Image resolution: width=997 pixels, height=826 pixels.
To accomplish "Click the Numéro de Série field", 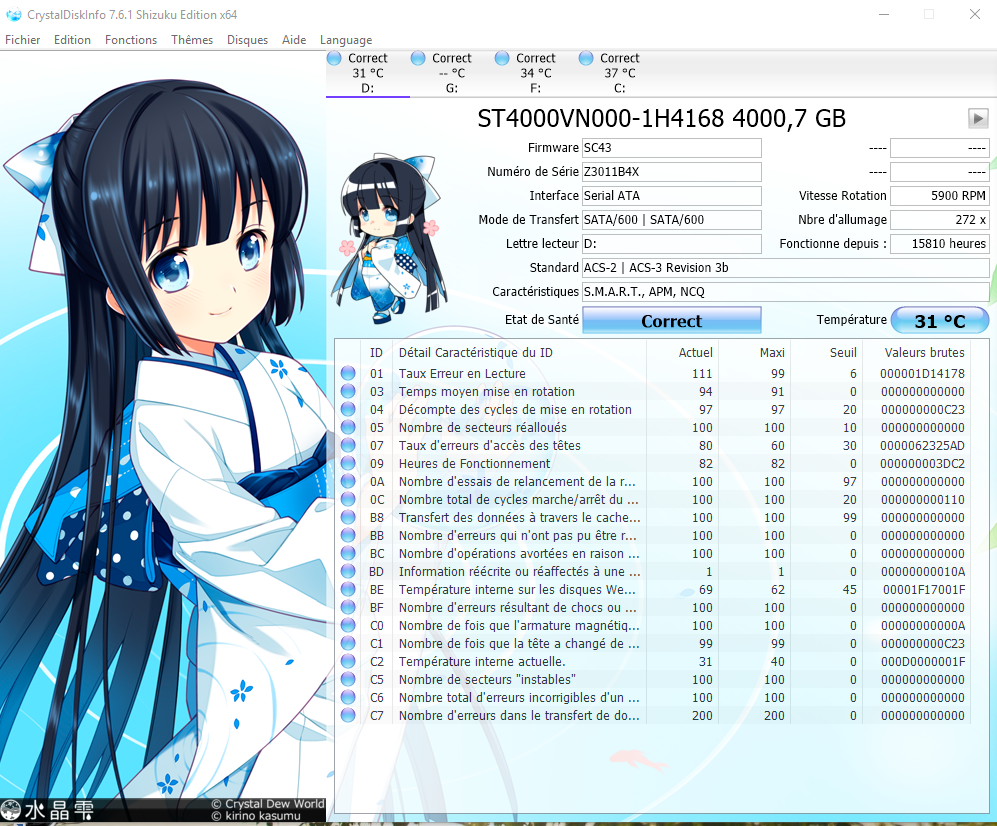I will 671,172.
